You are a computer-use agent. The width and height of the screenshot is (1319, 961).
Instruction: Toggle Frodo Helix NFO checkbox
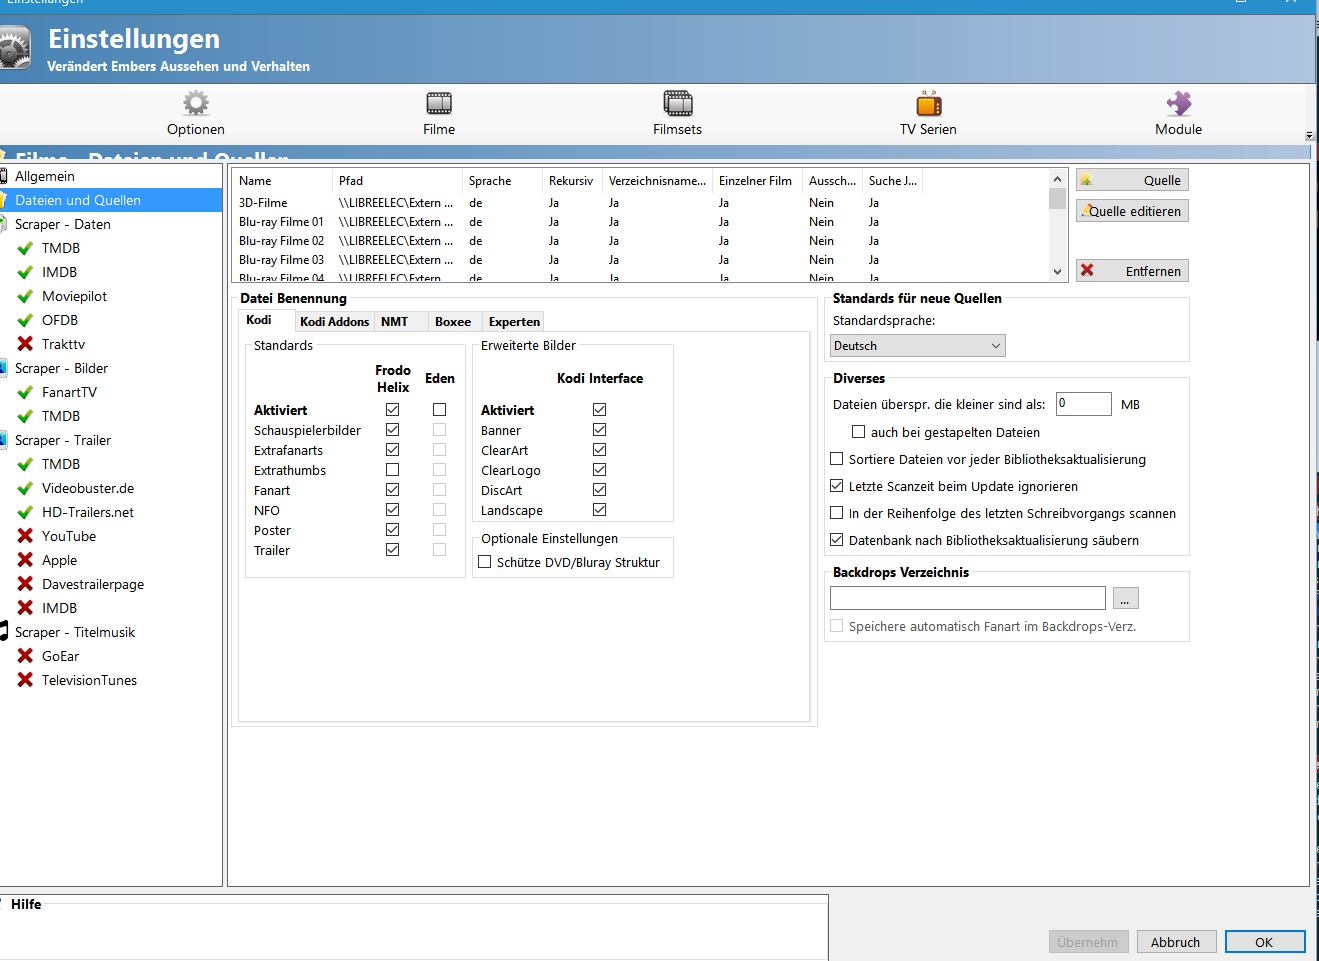pos(393,510)
